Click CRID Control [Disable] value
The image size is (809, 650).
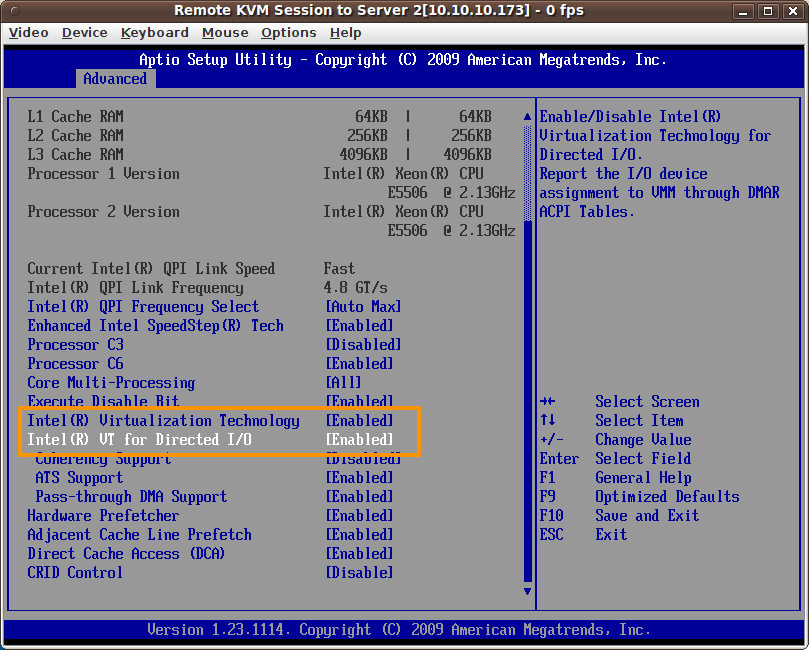360,573
